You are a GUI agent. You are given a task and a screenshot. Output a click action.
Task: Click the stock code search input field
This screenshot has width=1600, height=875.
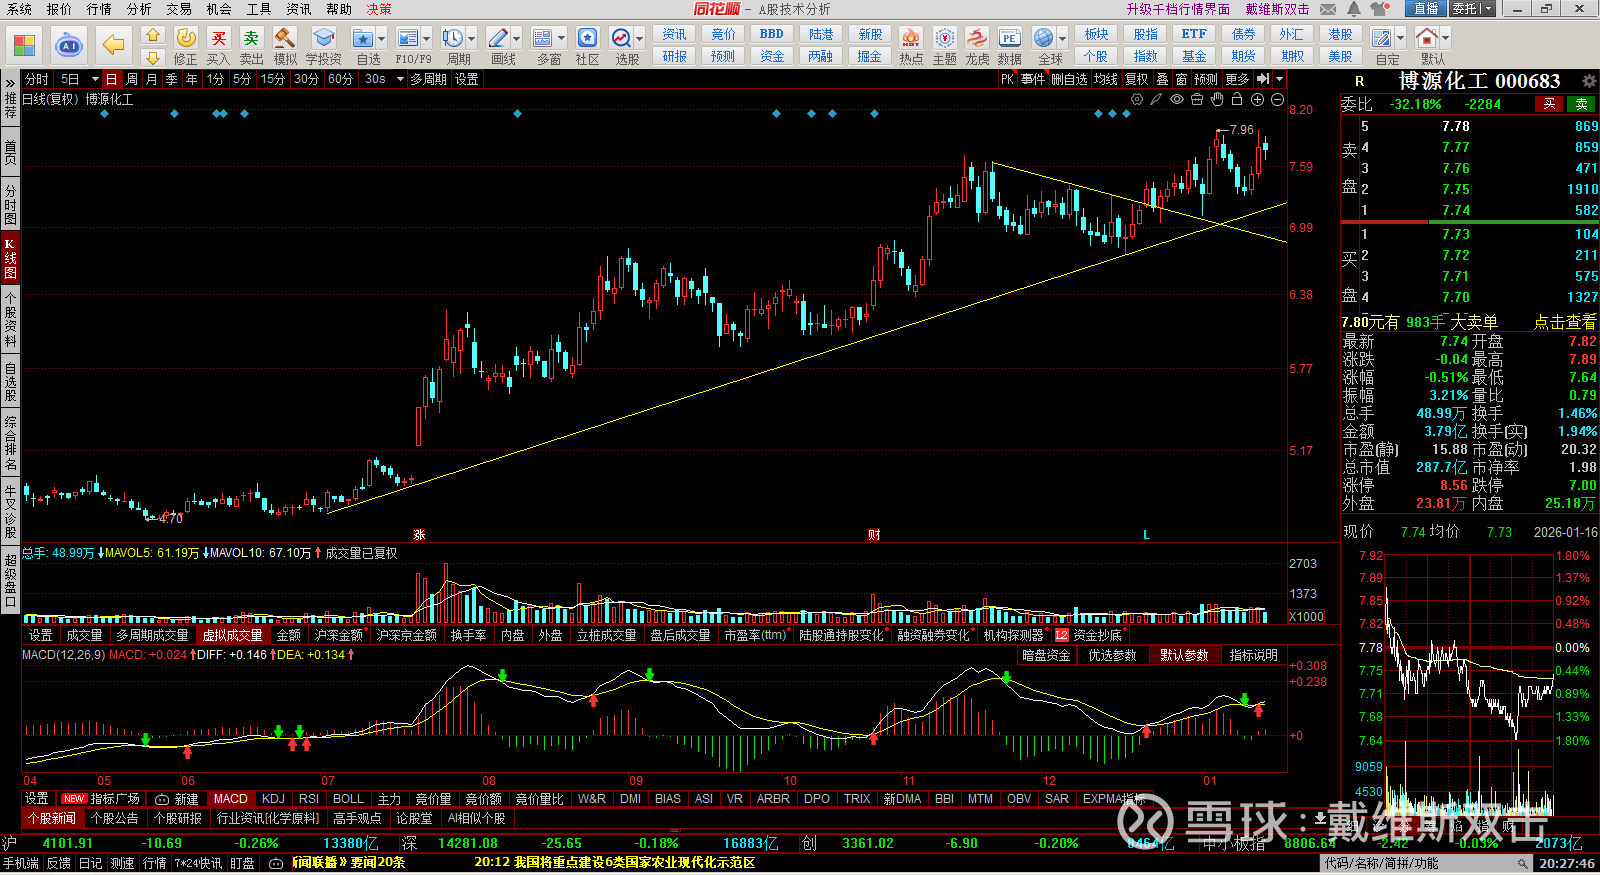click(1418, 863)
